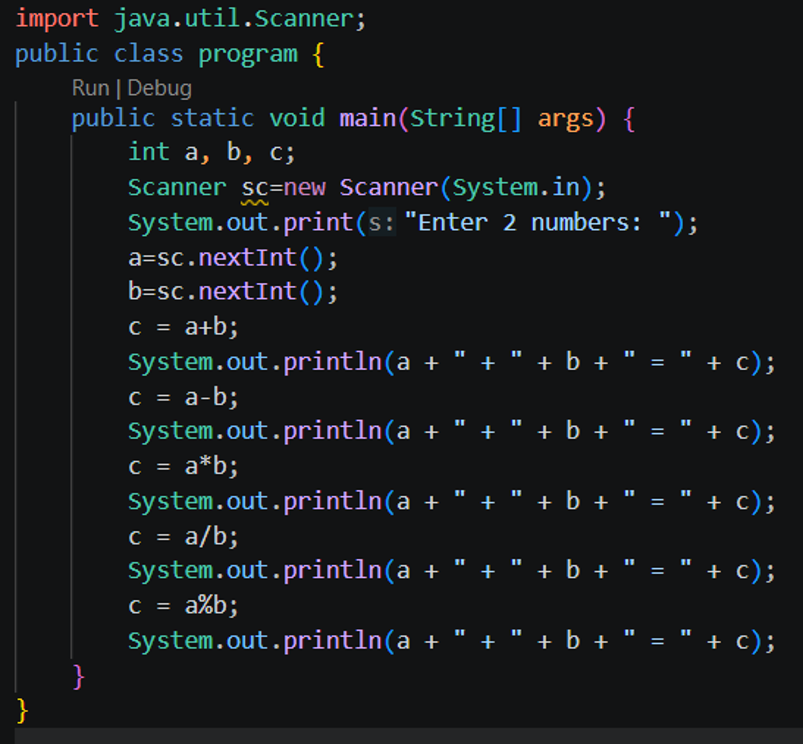Click the "Enter 2 numbers: " string

(x=538, y=223)
